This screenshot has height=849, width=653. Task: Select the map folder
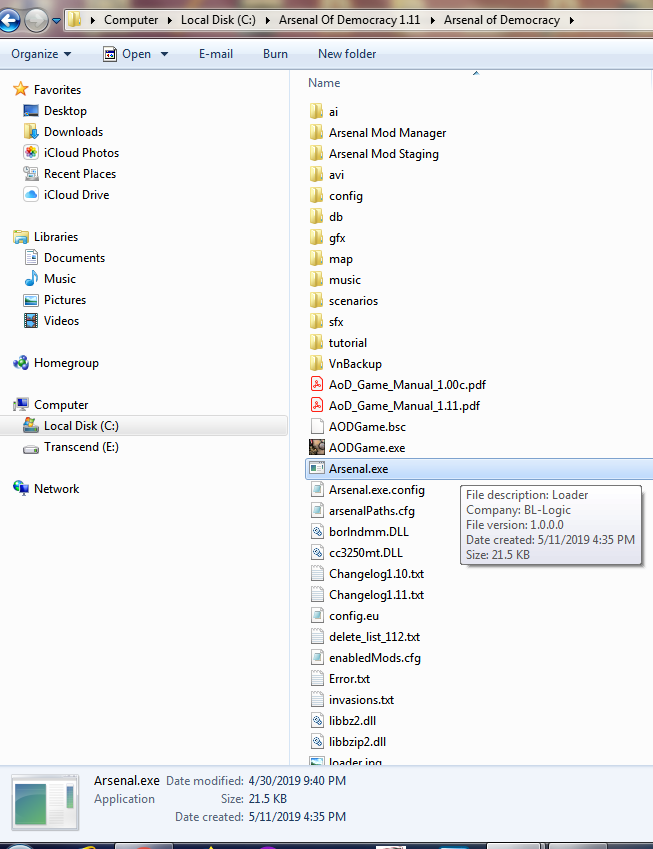coord(331,259)
